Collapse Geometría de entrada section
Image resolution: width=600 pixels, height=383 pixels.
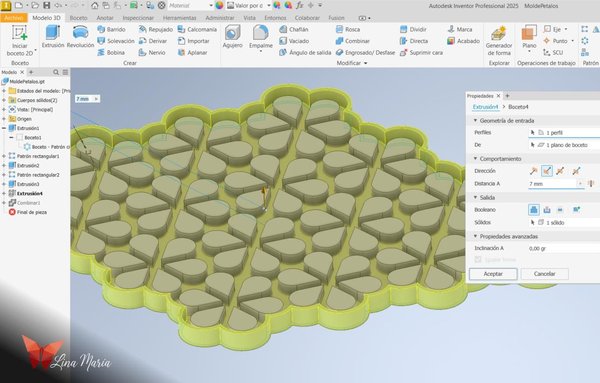click(475, 121)
